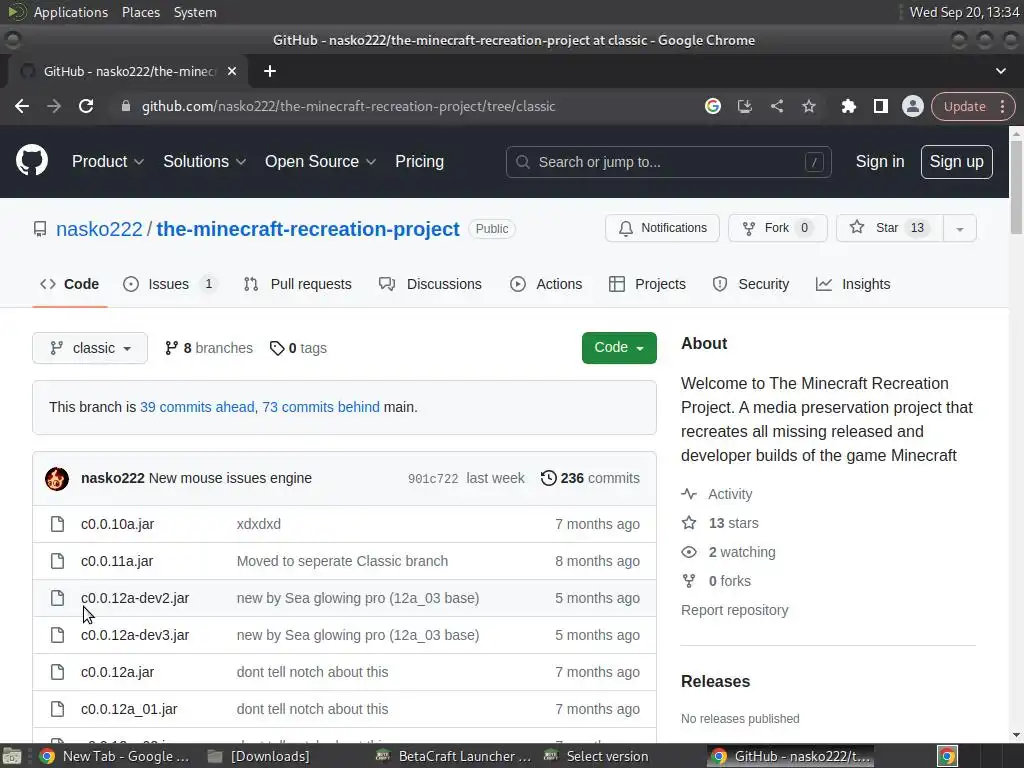
Task: Open the Chrome tab search chevron
Action: [1000, 71]
